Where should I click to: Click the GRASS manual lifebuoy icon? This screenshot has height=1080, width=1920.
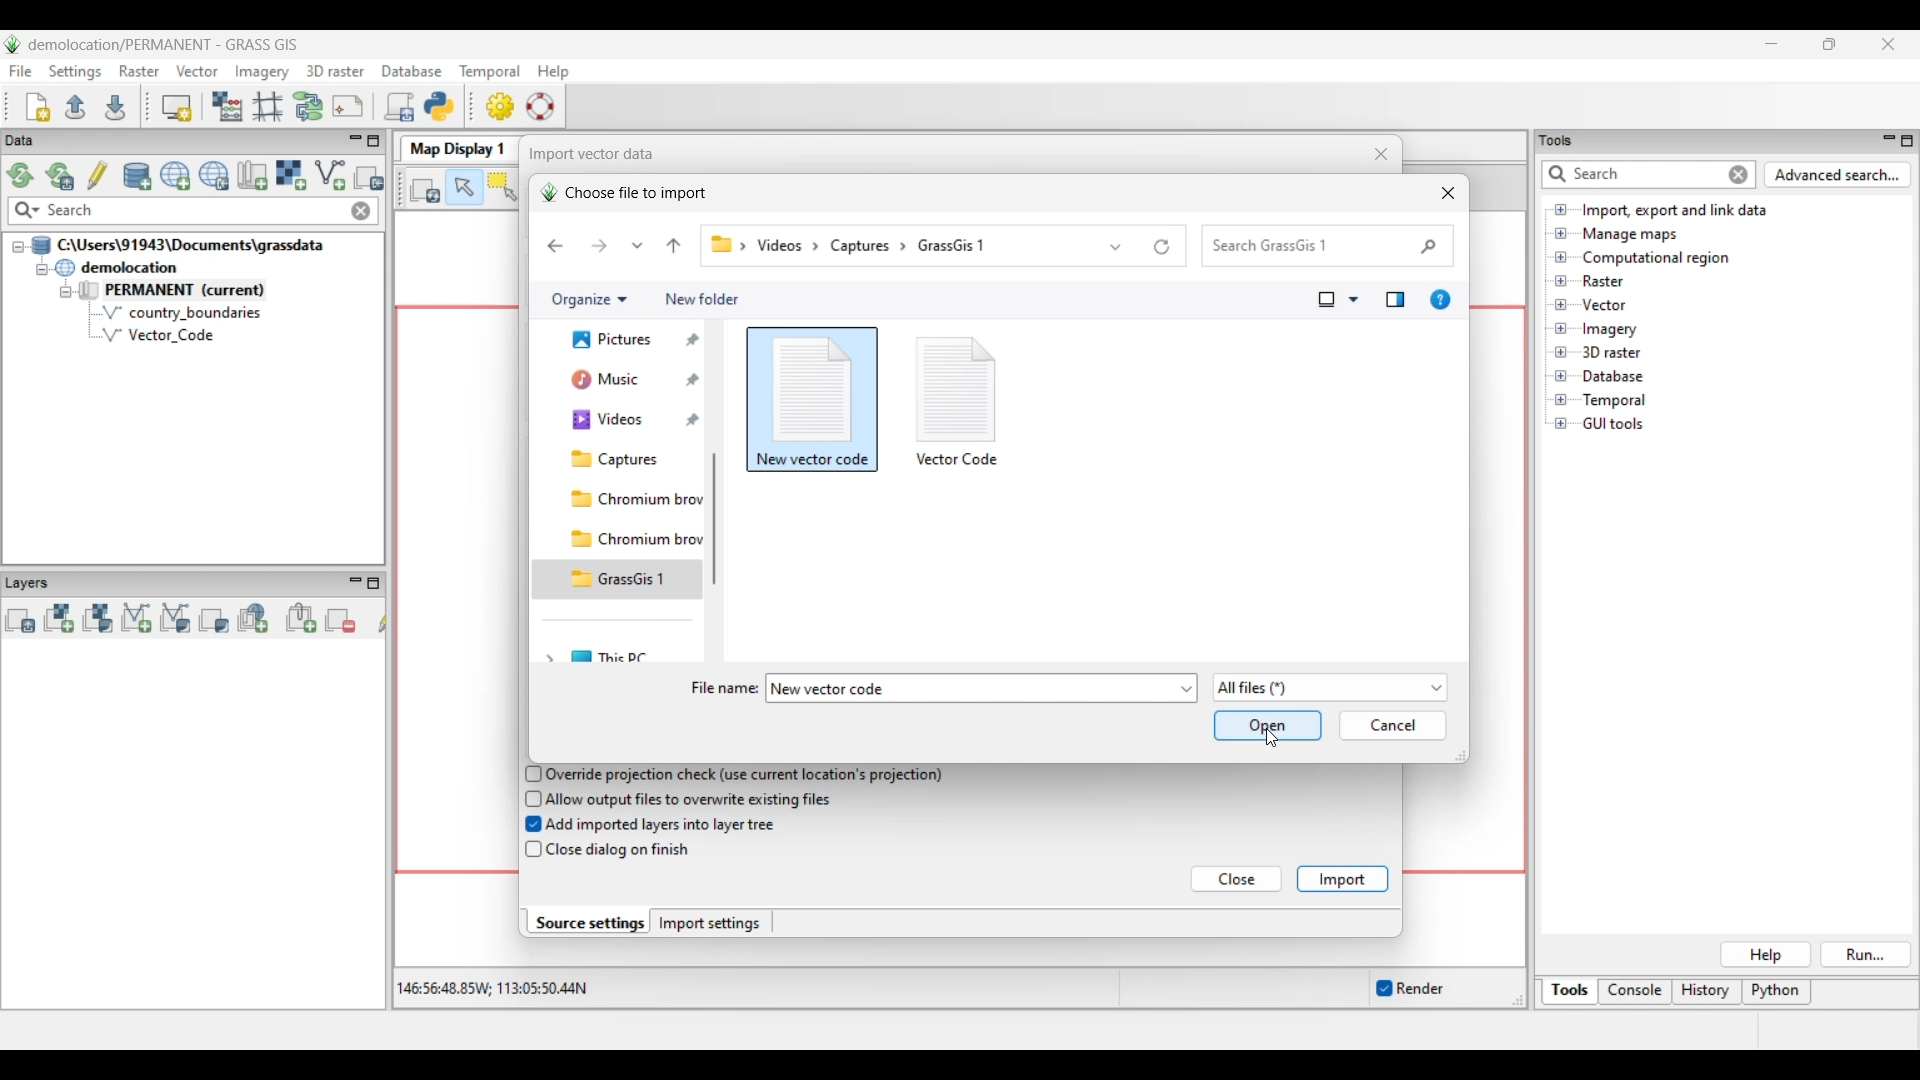tap(541, 107)
